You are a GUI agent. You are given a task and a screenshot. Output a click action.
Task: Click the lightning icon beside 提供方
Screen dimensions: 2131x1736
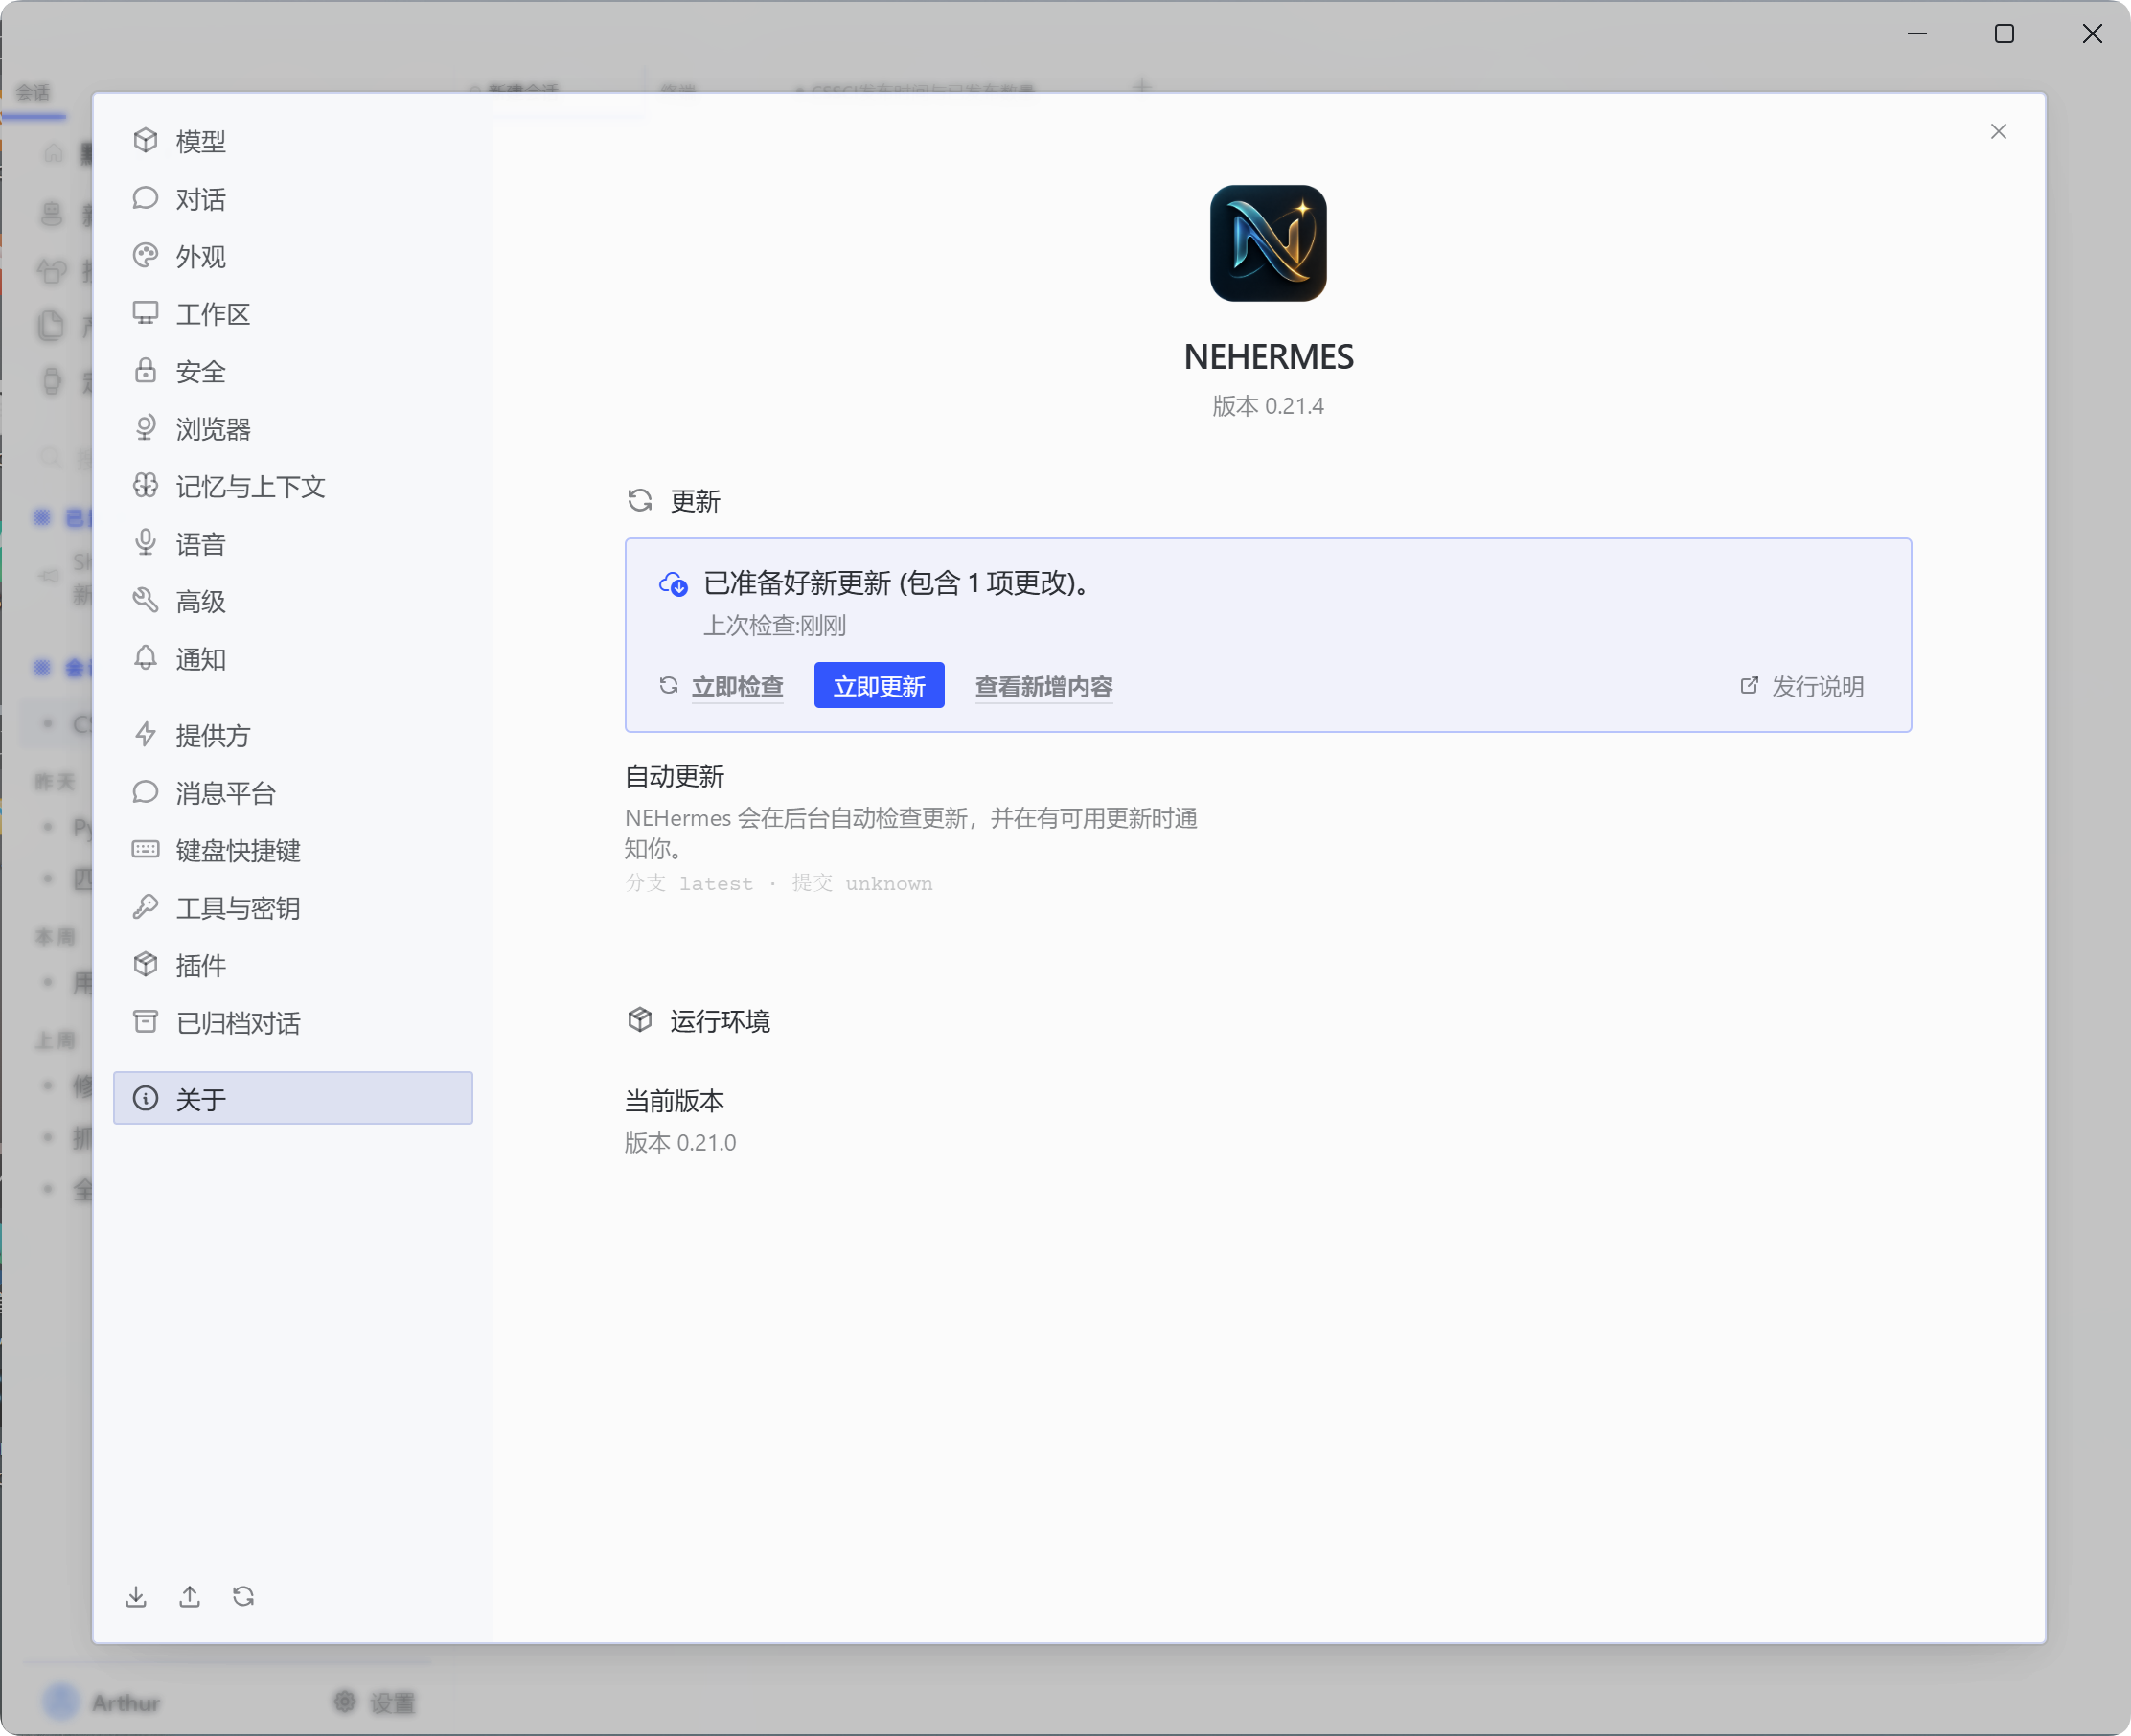click(145, 735)
